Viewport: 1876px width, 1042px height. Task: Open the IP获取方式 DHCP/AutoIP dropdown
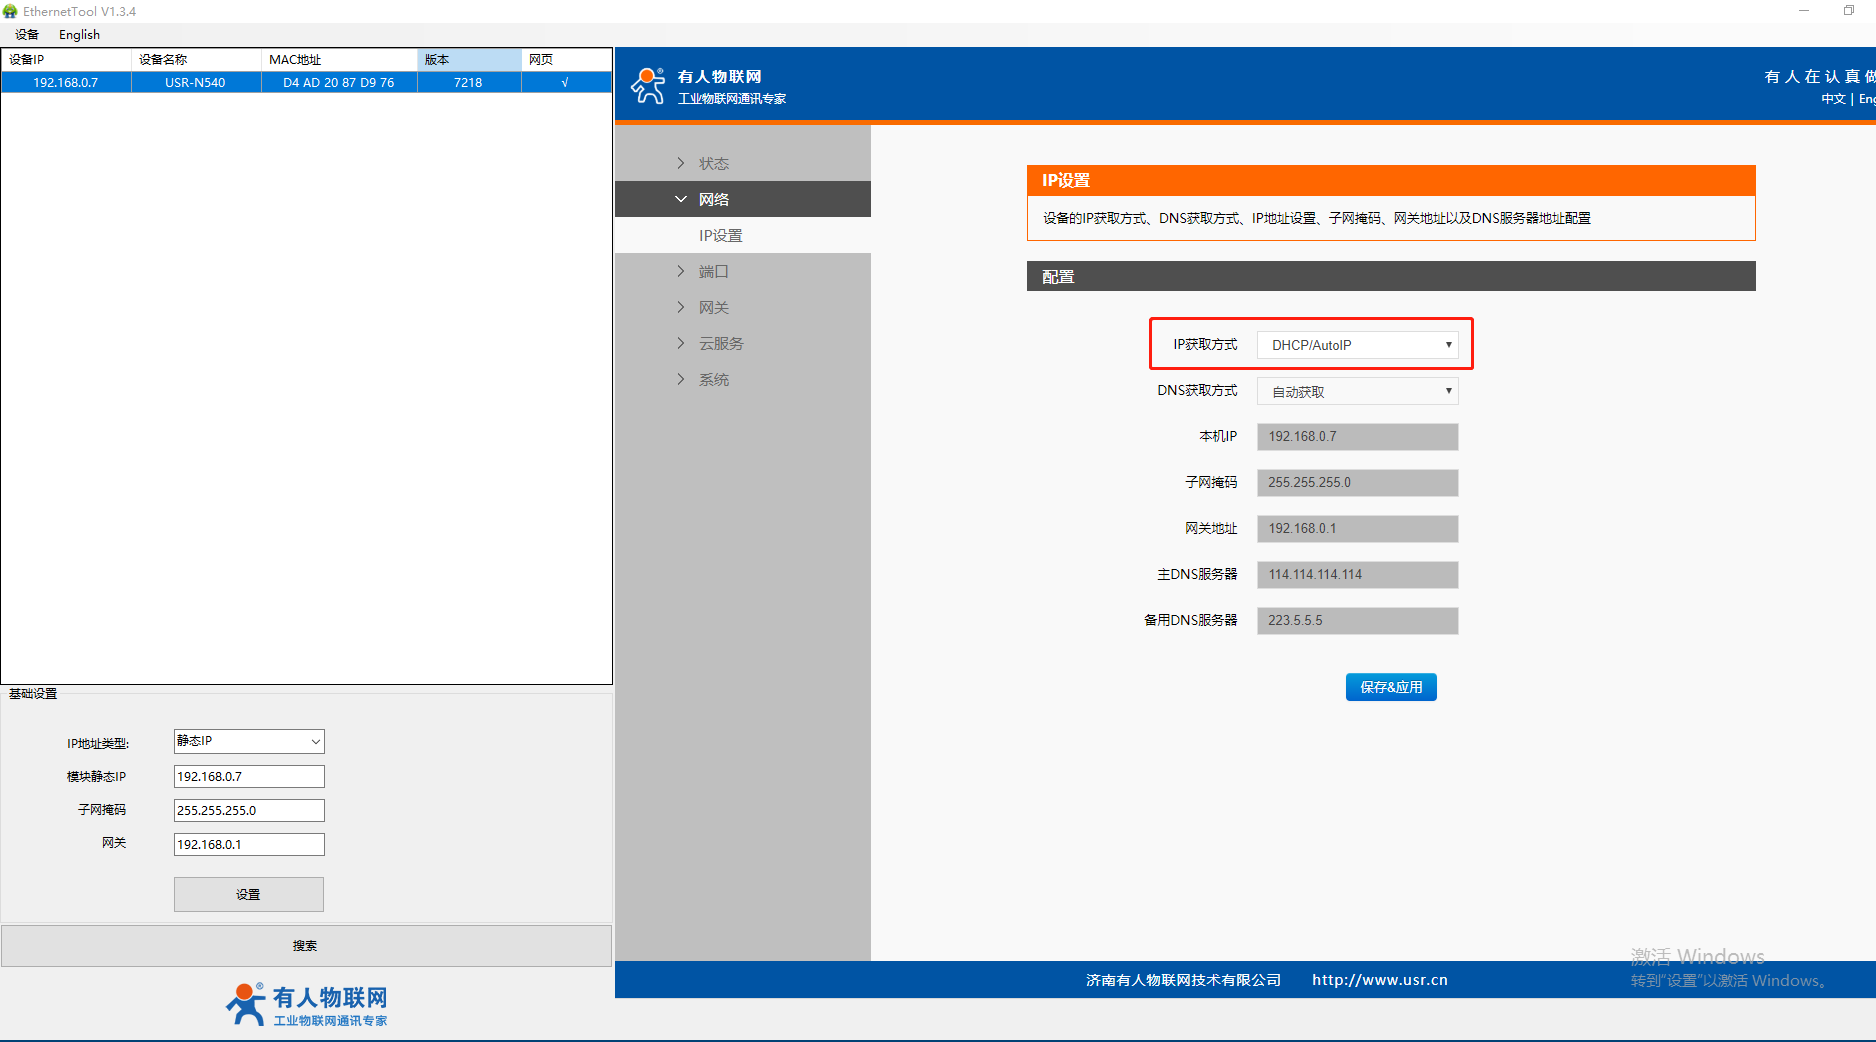(1357, 345)
